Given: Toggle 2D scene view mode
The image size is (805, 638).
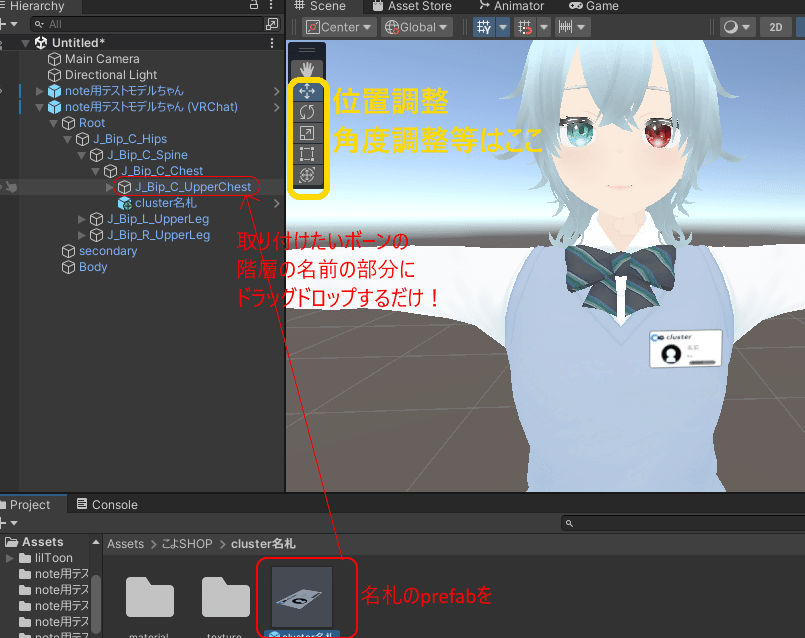Looking at the screenshot, I should 776,27.
